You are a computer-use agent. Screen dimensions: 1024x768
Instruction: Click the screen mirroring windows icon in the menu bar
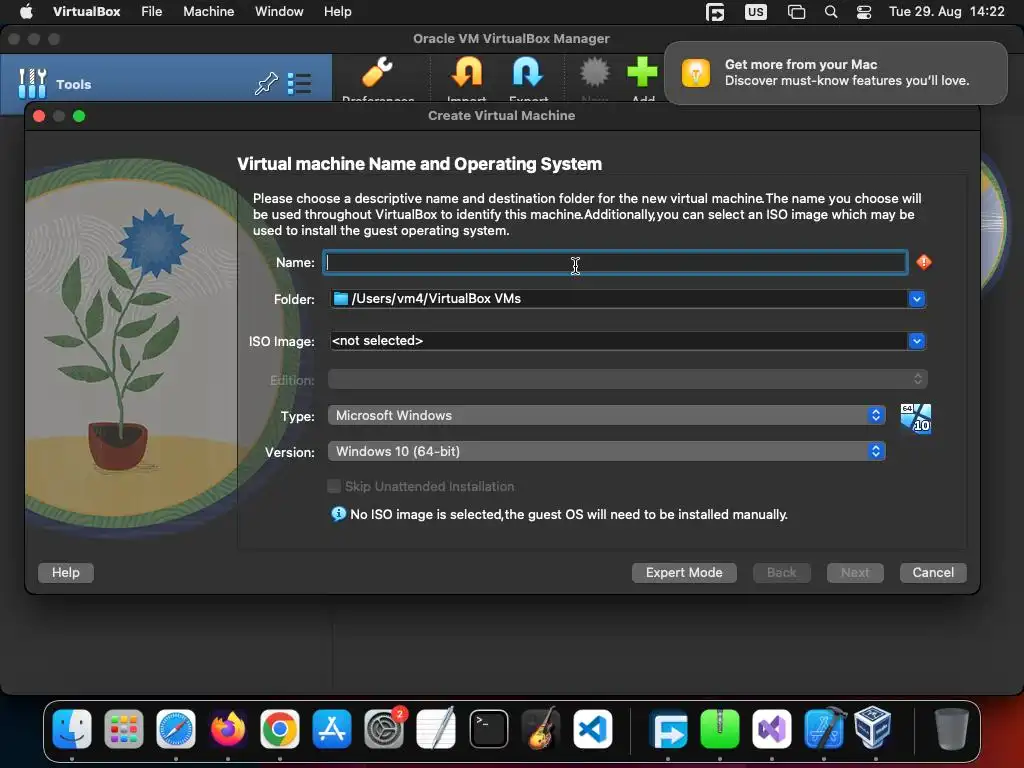(796, 12)
